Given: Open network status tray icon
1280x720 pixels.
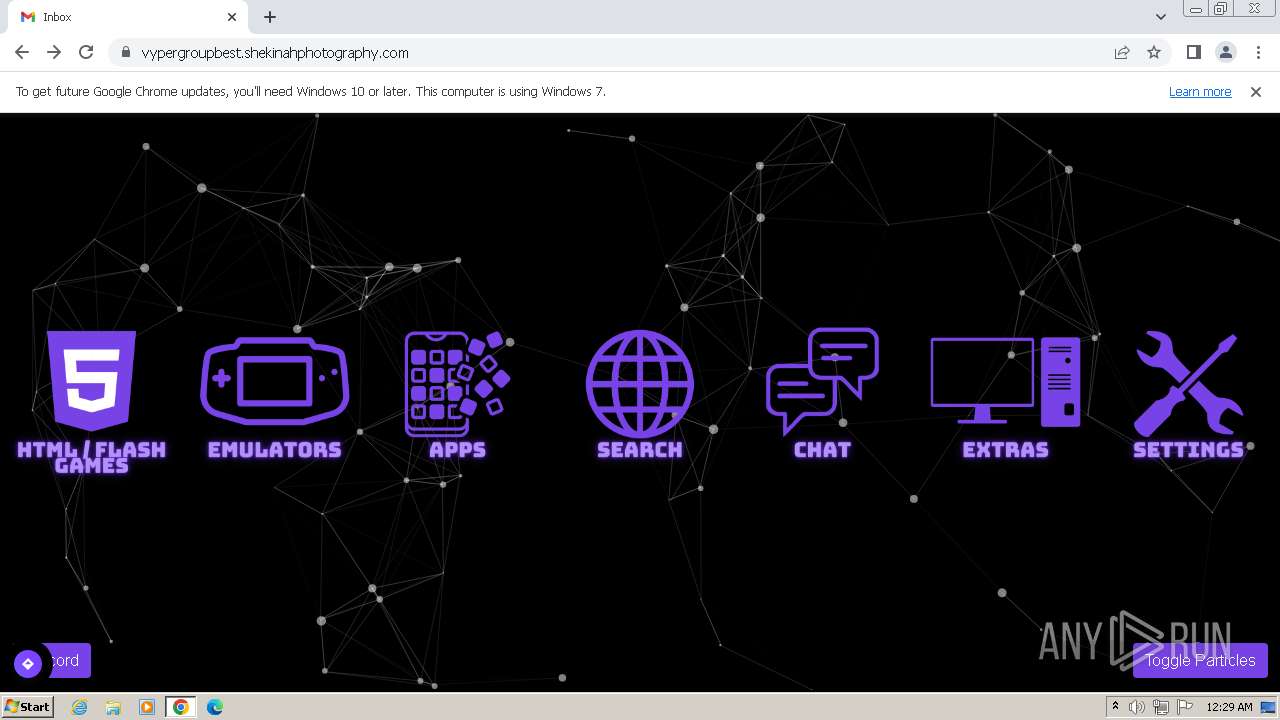Looking at the screenshot, I should tap(1161, 707).
